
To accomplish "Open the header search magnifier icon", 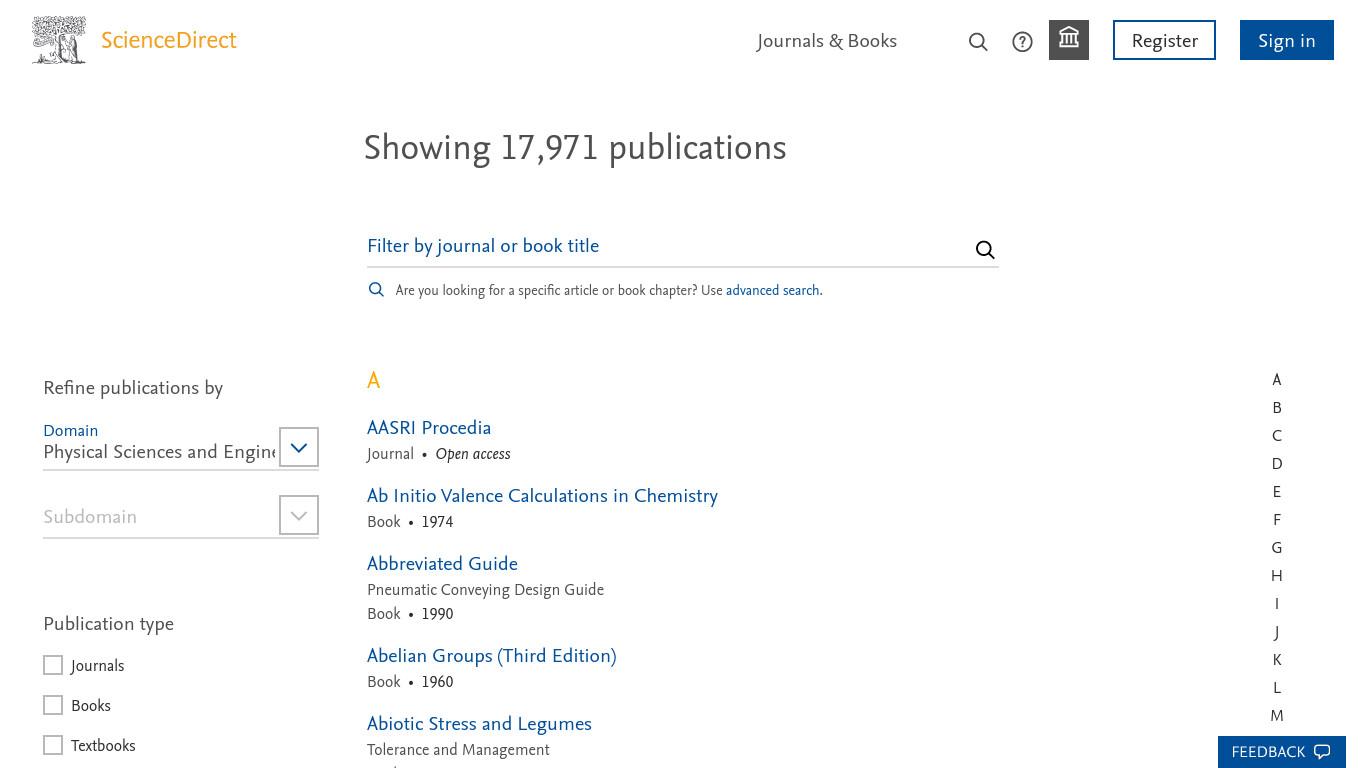I will pos(978,42).
